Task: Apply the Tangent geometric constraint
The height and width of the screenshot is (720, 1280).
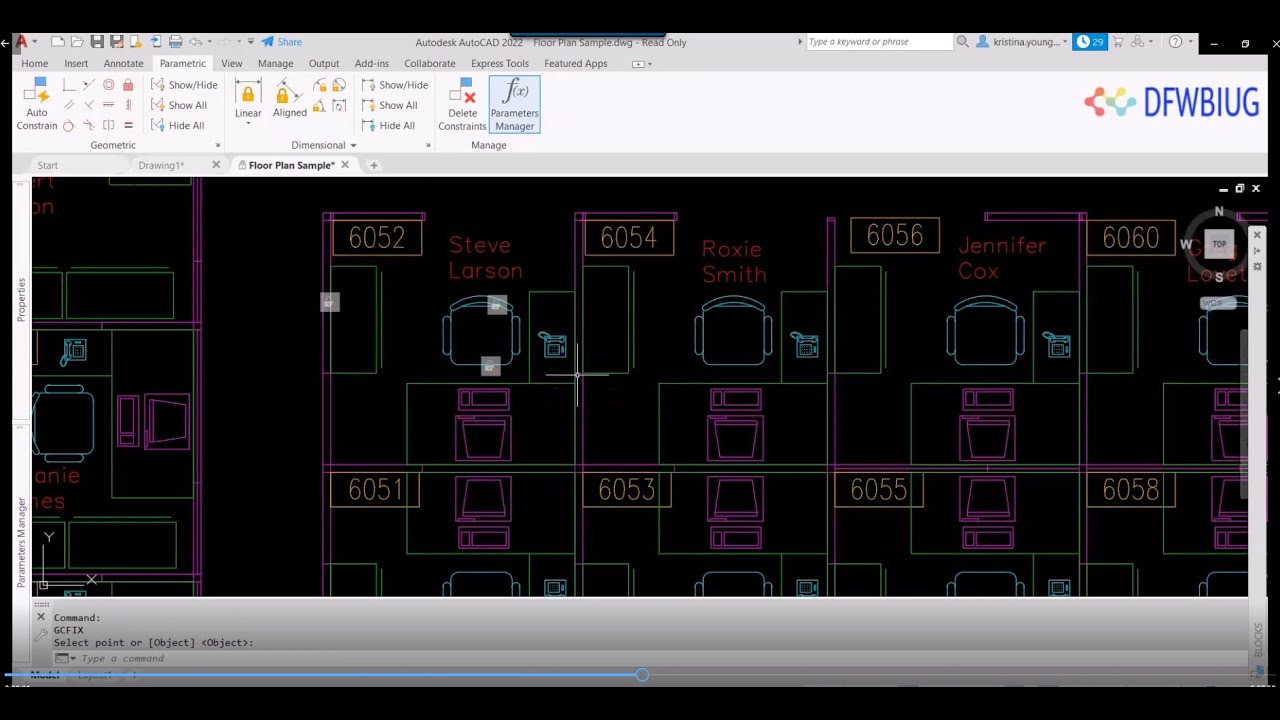Action: [x=68, y=125]
